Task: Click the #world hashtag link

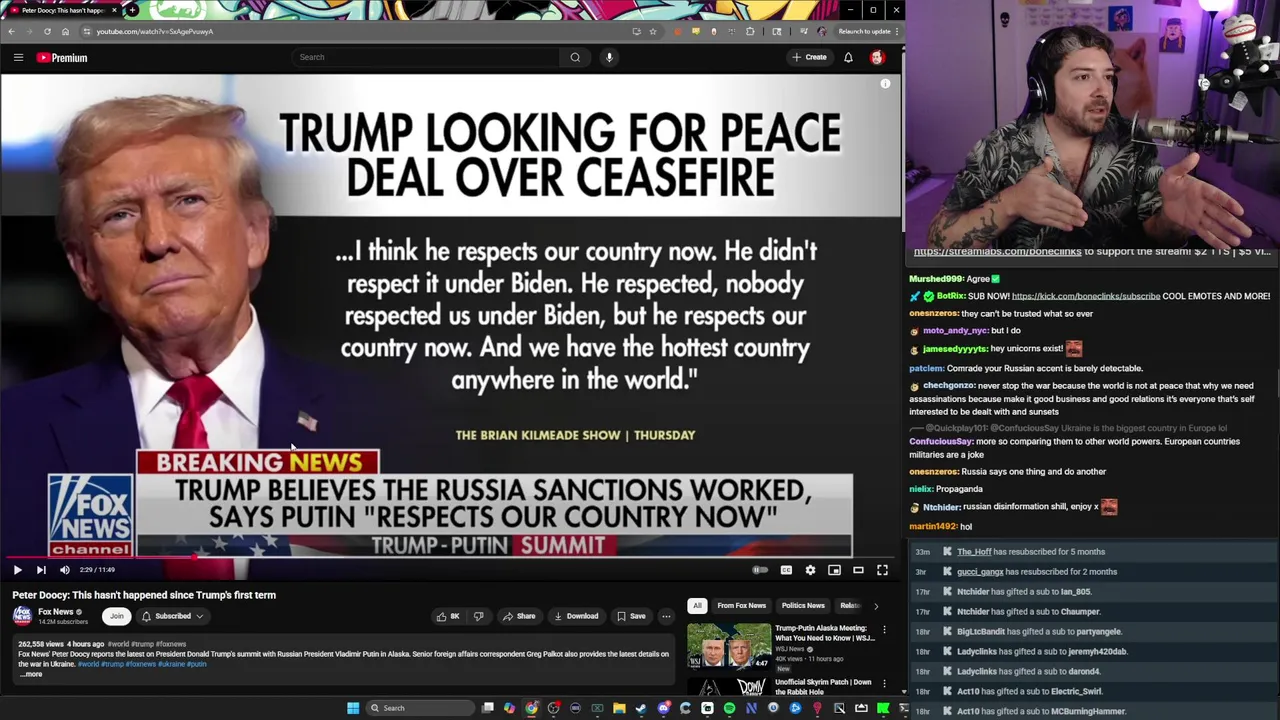Action: point(88,664)
